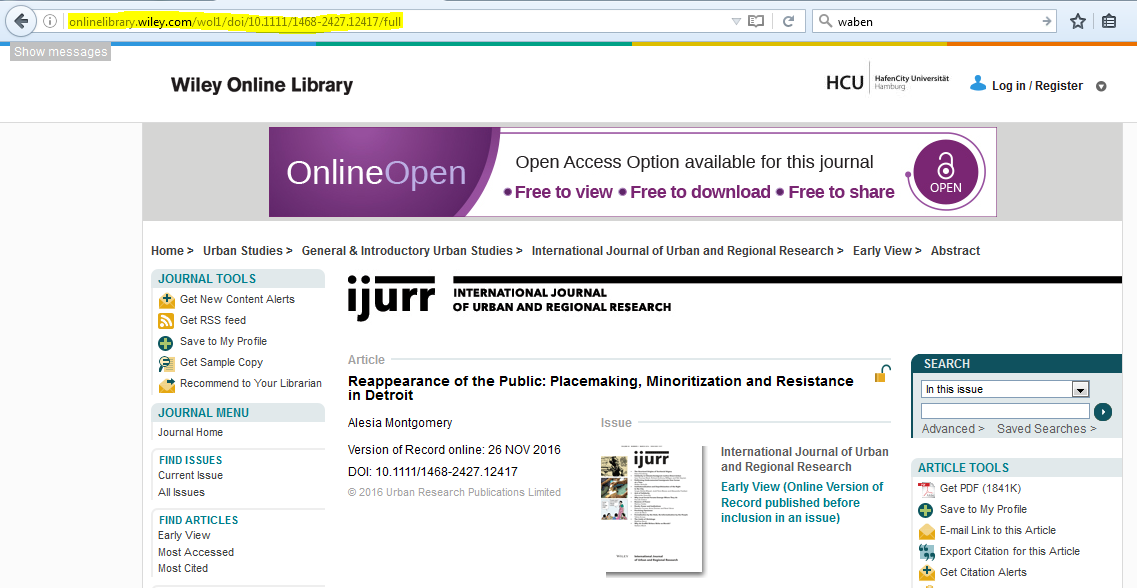Open All Issues menu item

pyautogui.click(x=181, y=492)
